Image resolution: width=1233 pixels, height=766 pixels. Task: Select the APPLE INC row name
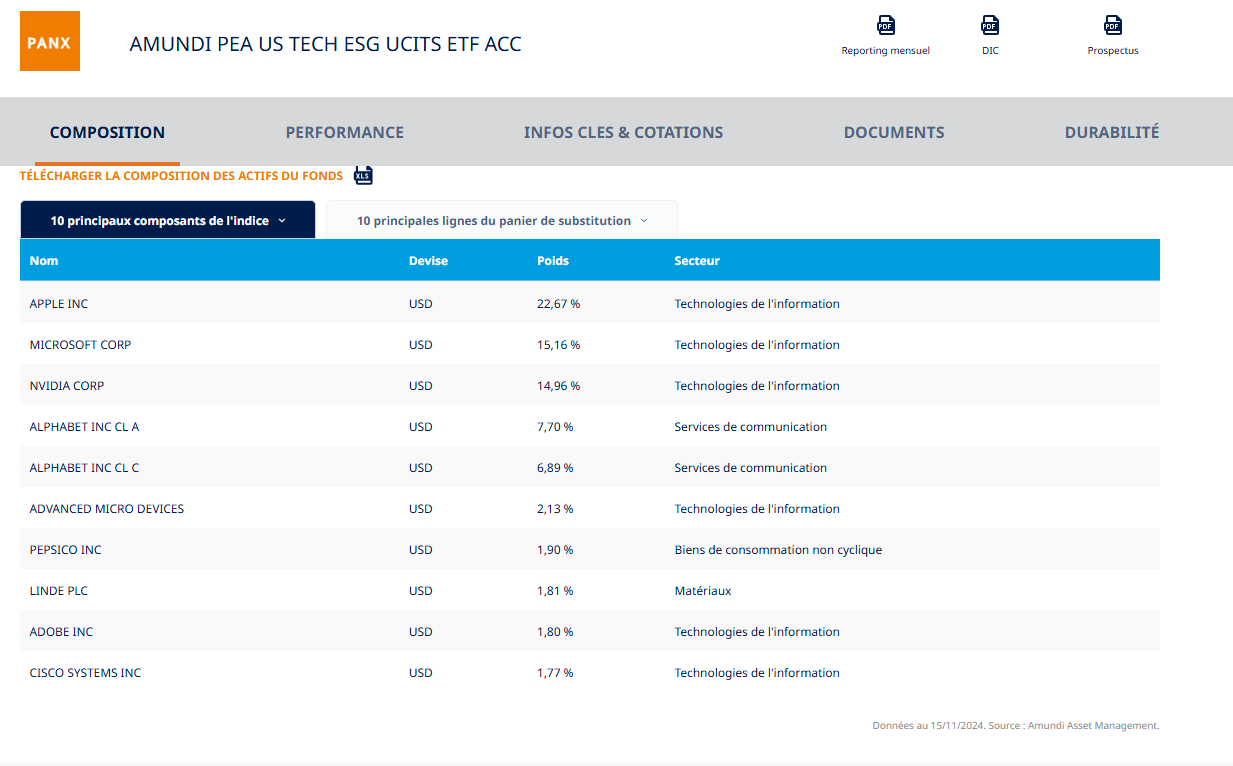(x=59, y=304)
